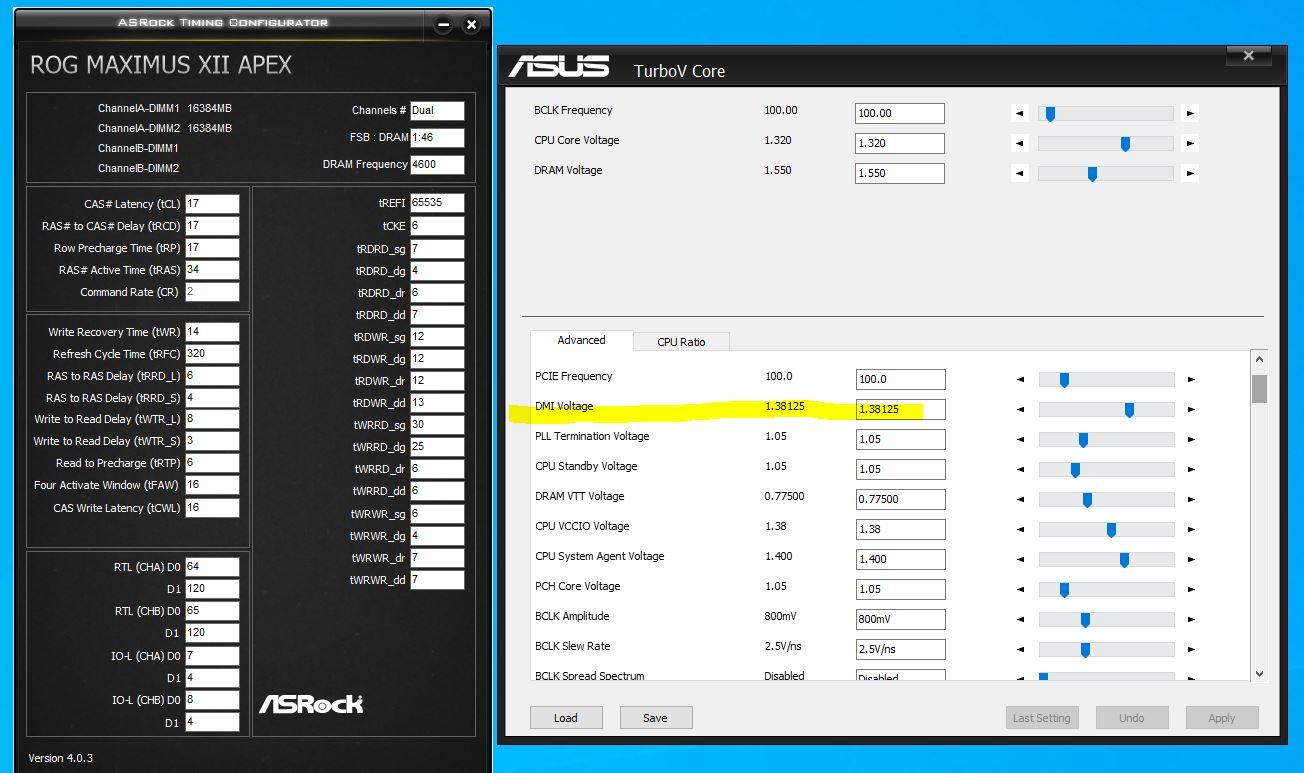The width and height of the screenshot is (1304, 773).
Task: Click the DRAM Voltage slider handle
Action: click(x=1092, y=173)
